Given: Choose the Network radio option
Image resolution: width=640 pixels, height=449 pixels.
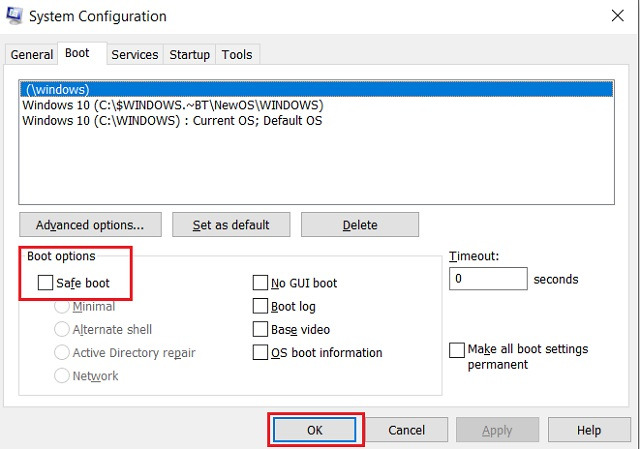Looking at the screenshot, I should click(62, 376).
